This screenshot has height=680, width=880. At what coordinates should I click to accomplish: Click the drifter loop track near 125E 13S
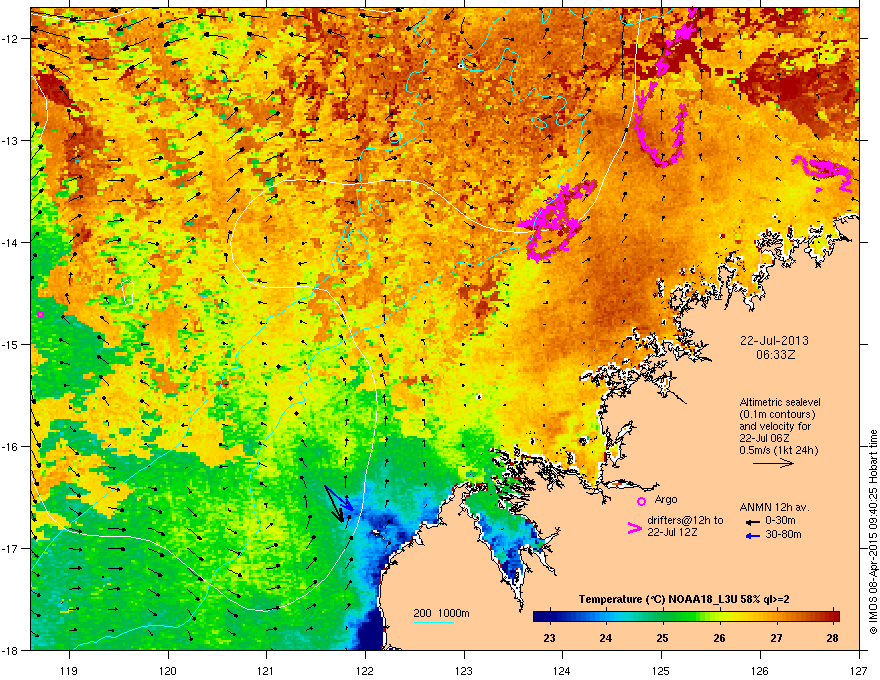662,129
